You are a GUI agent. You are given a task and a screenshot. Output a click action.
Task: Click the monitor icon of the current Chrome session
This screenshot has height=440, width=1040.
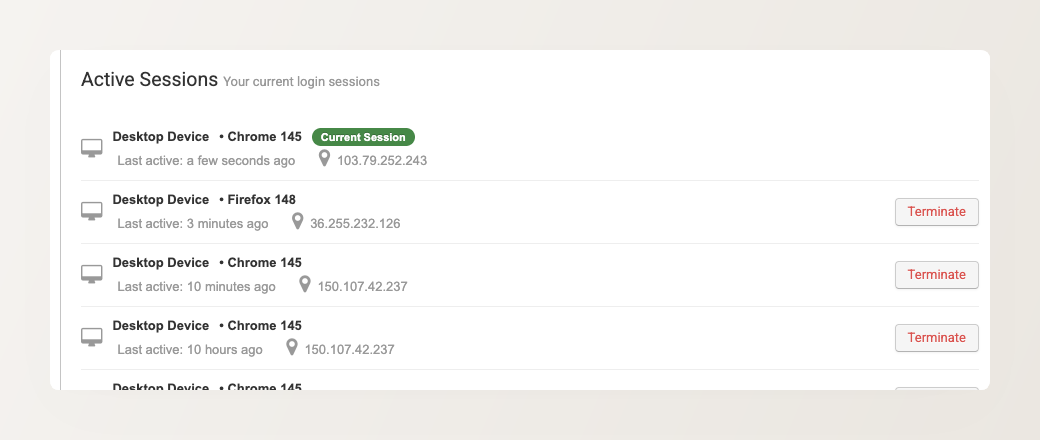pyautogui.click(x=92, y=148)
